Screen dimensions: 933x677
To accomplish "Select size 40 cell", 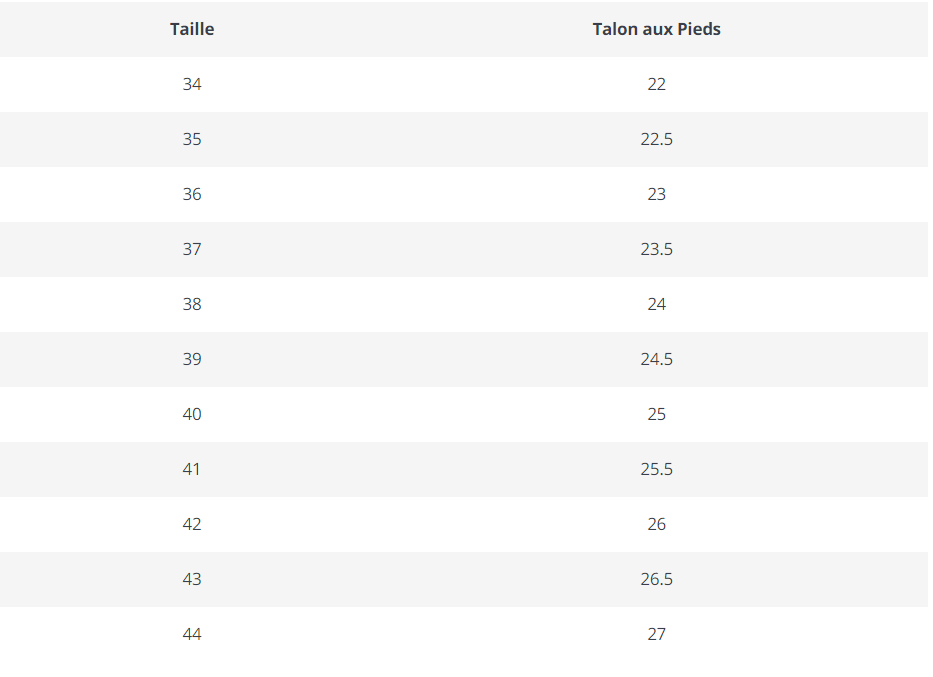I will click(x=192, y=415).
